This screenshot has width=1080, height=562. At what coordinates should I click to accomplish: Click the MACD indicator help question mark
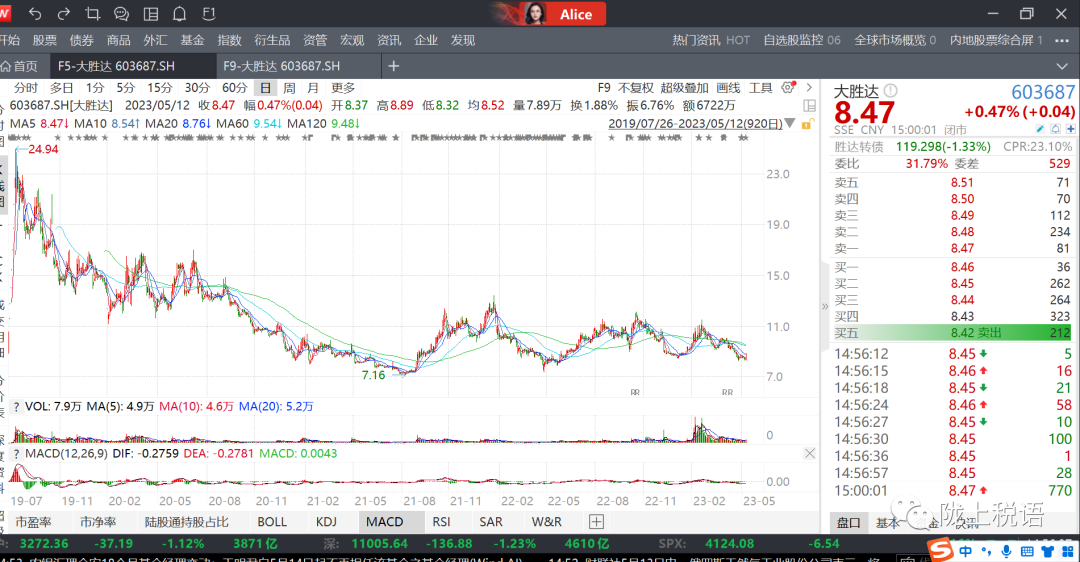pos(17,453)
